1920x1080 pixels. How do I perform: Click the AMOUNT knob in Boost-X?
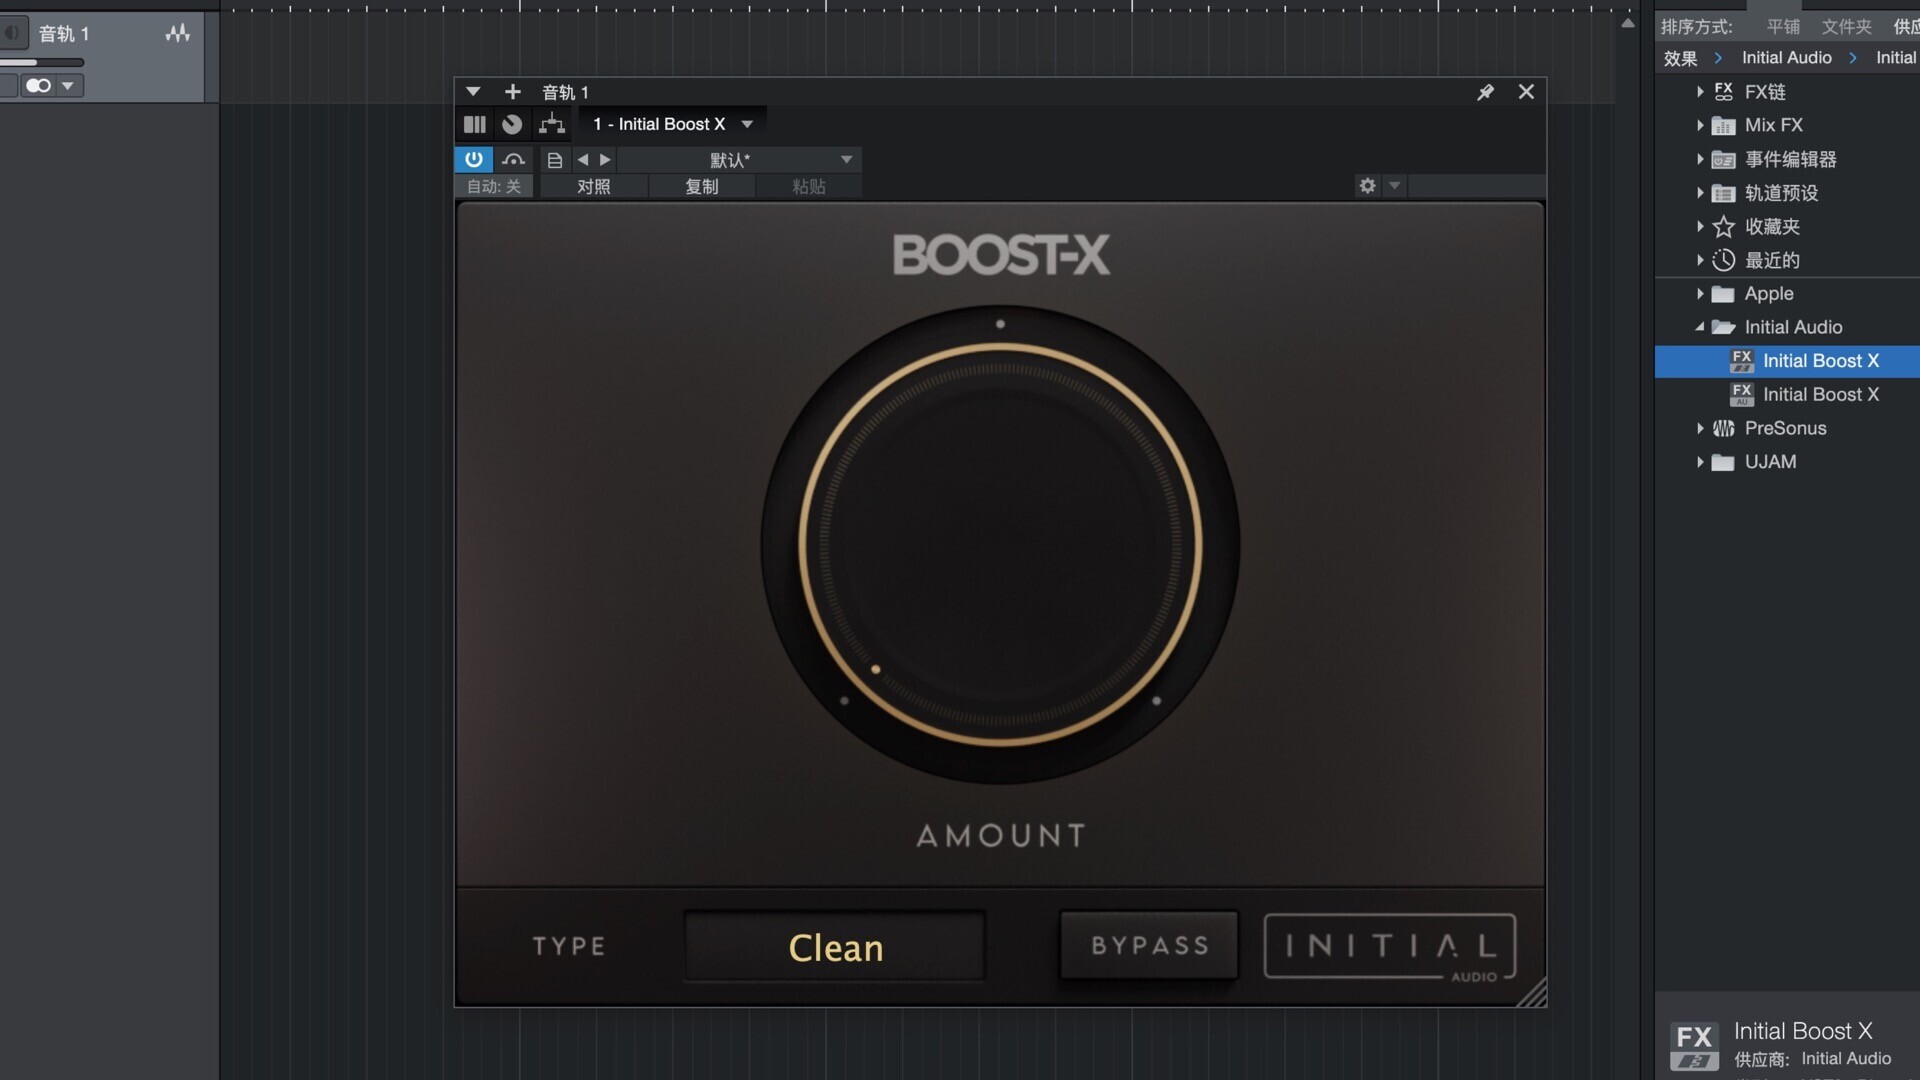coord(1000,545)
